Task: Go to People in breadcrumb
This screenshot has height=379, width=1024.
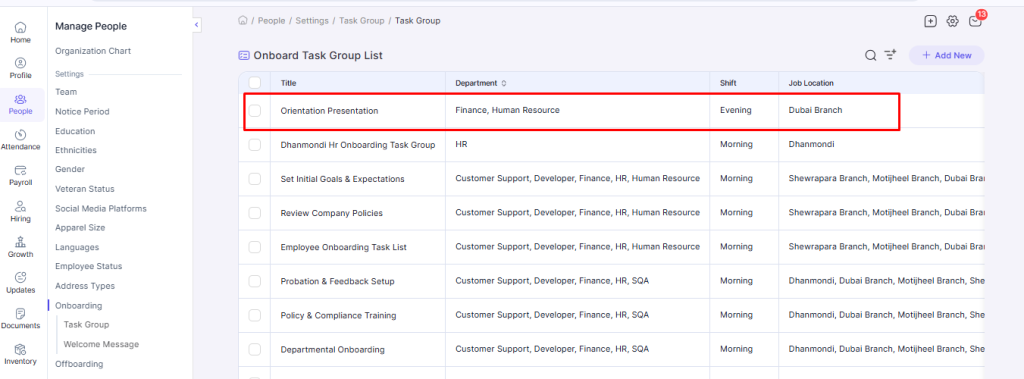Action: pos(272,21)
